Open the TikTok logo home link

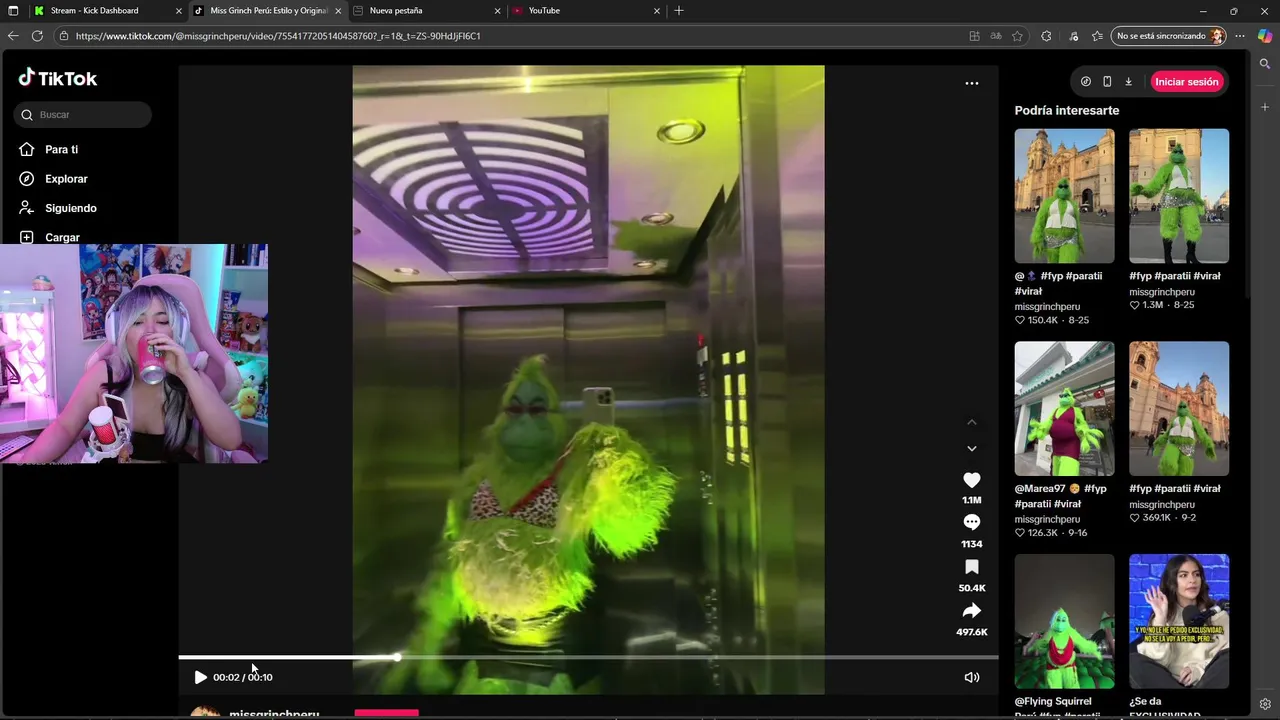58,78
